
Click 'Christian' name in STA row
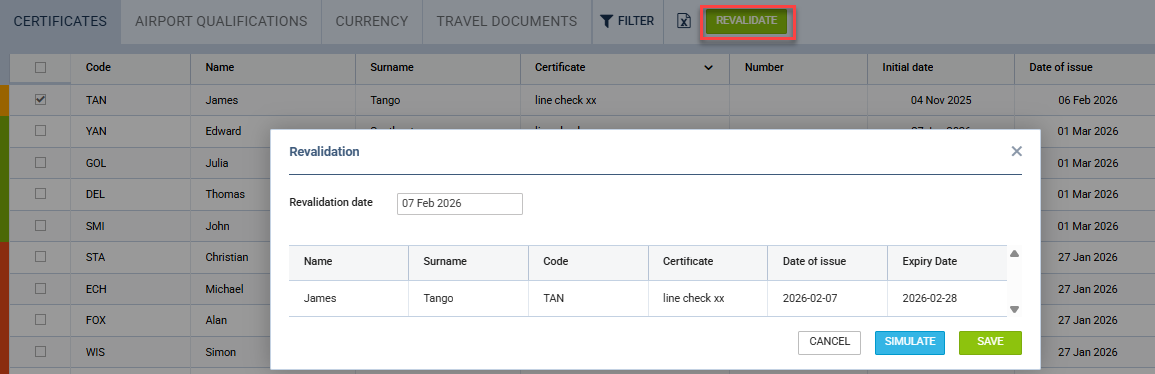coord(227,257)
